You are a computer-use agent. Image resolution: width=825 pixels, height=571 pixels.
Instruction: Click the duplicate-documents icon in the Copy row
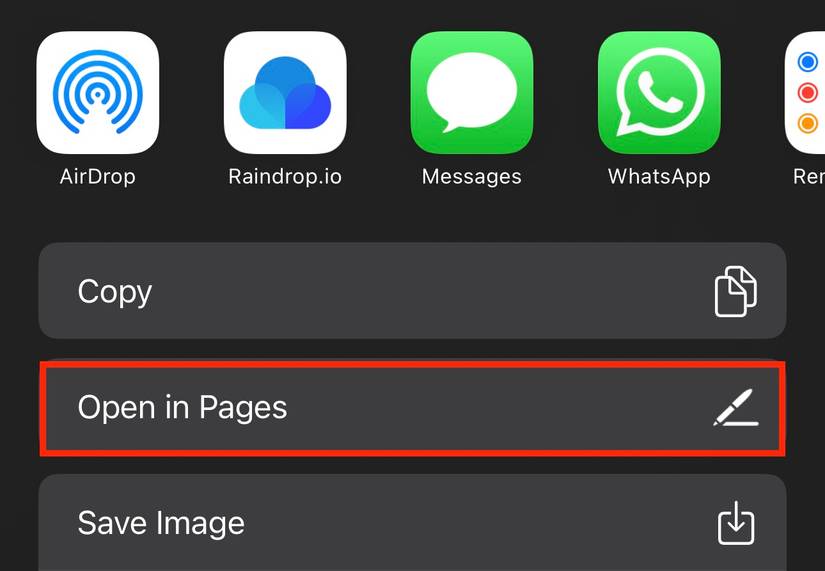(736, 291)
